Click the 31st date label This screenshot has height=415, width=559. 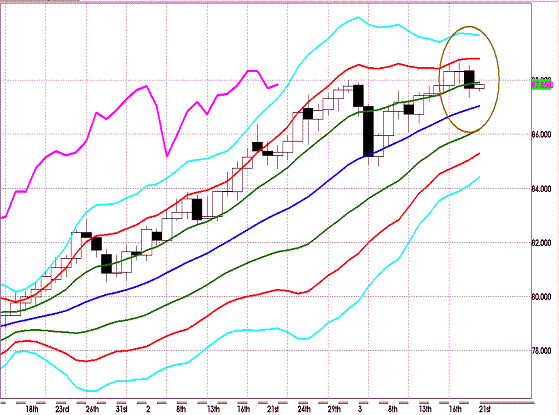122,409
